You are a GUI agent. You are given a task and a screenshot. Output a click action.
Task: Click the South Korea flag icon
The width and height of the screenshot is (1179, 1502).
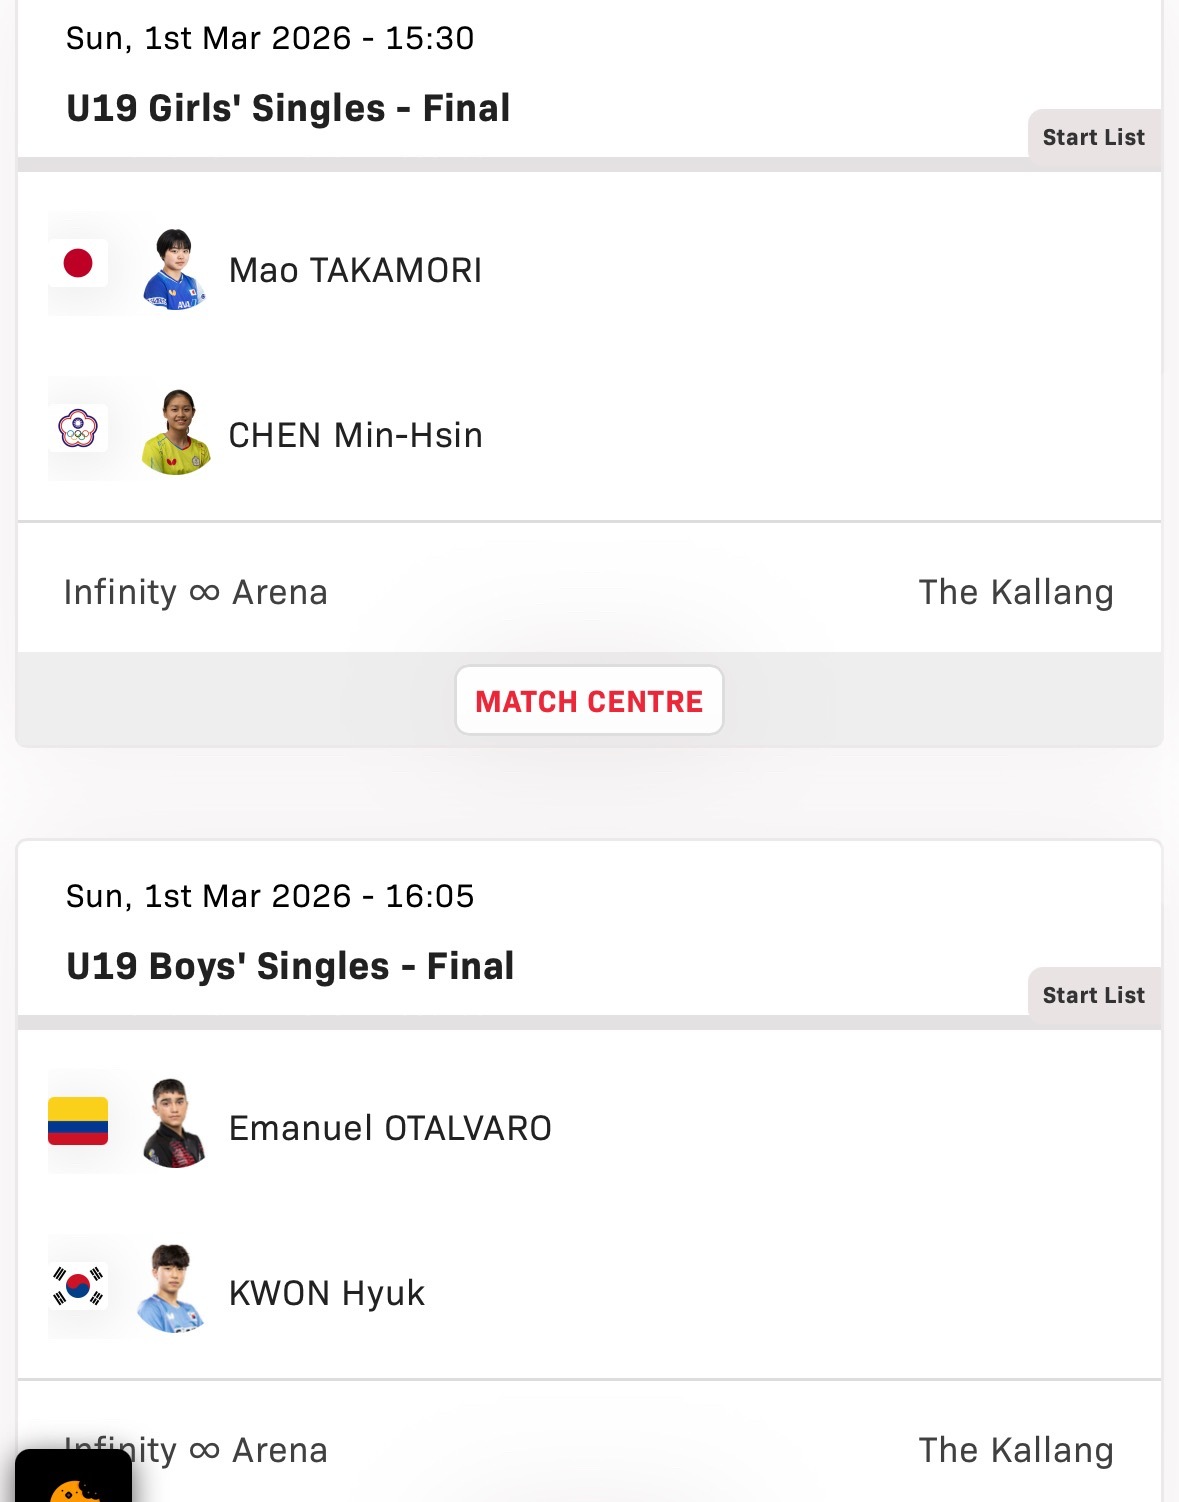pos(78,1286)
